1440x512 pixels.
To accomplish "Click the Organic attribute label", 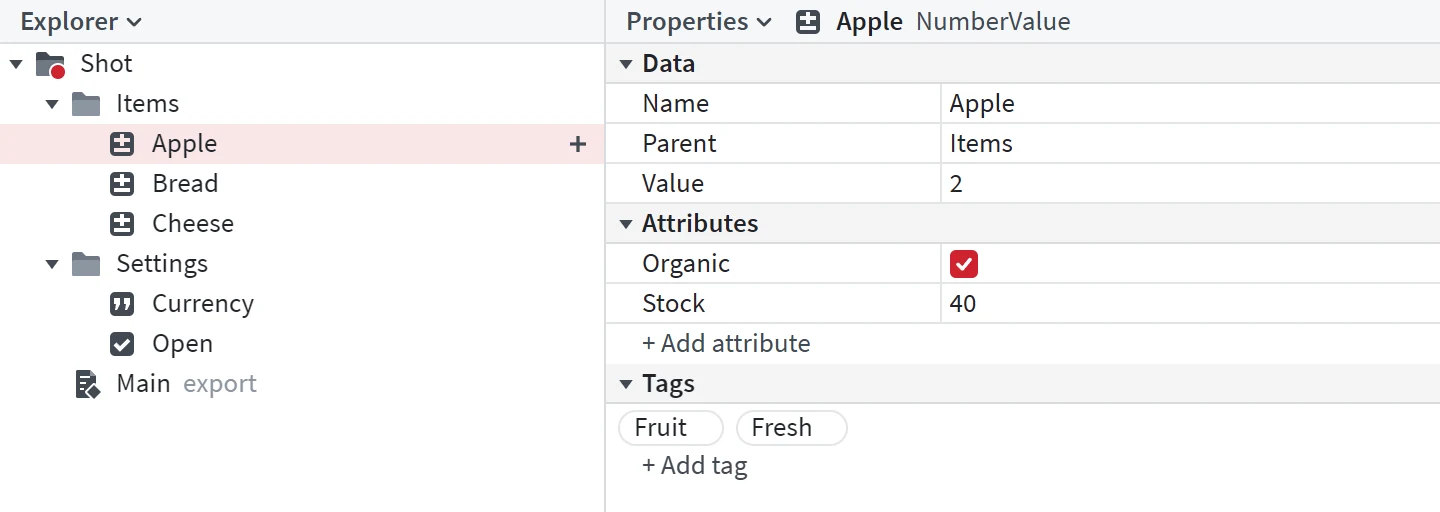I will pos(686,264).
